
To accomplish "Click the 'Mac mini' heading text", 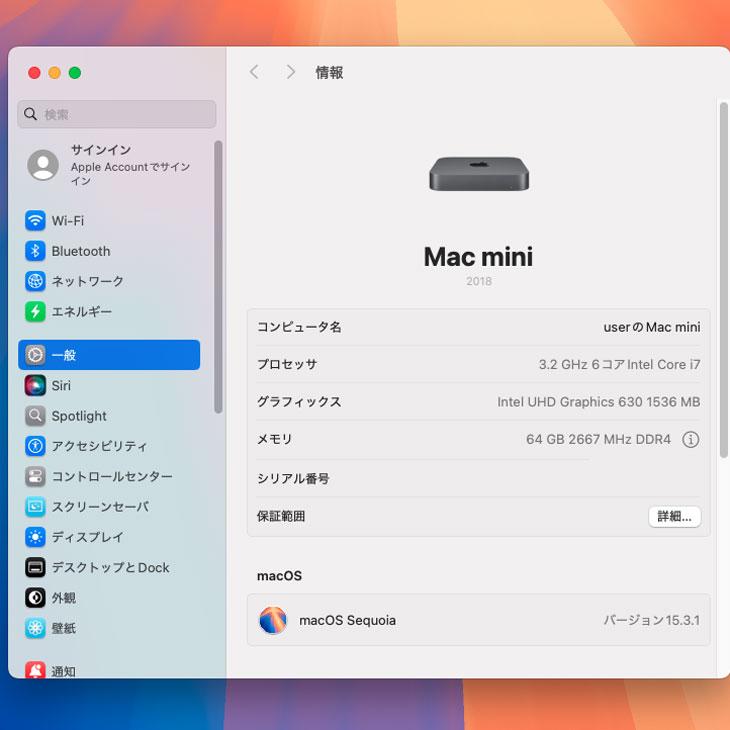I will (478, 257).
